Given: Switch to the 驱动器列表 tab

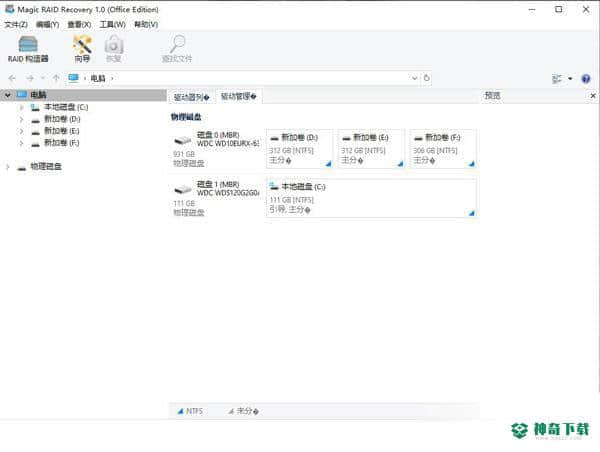Looking at the screenshot, I should coord(191,97).
